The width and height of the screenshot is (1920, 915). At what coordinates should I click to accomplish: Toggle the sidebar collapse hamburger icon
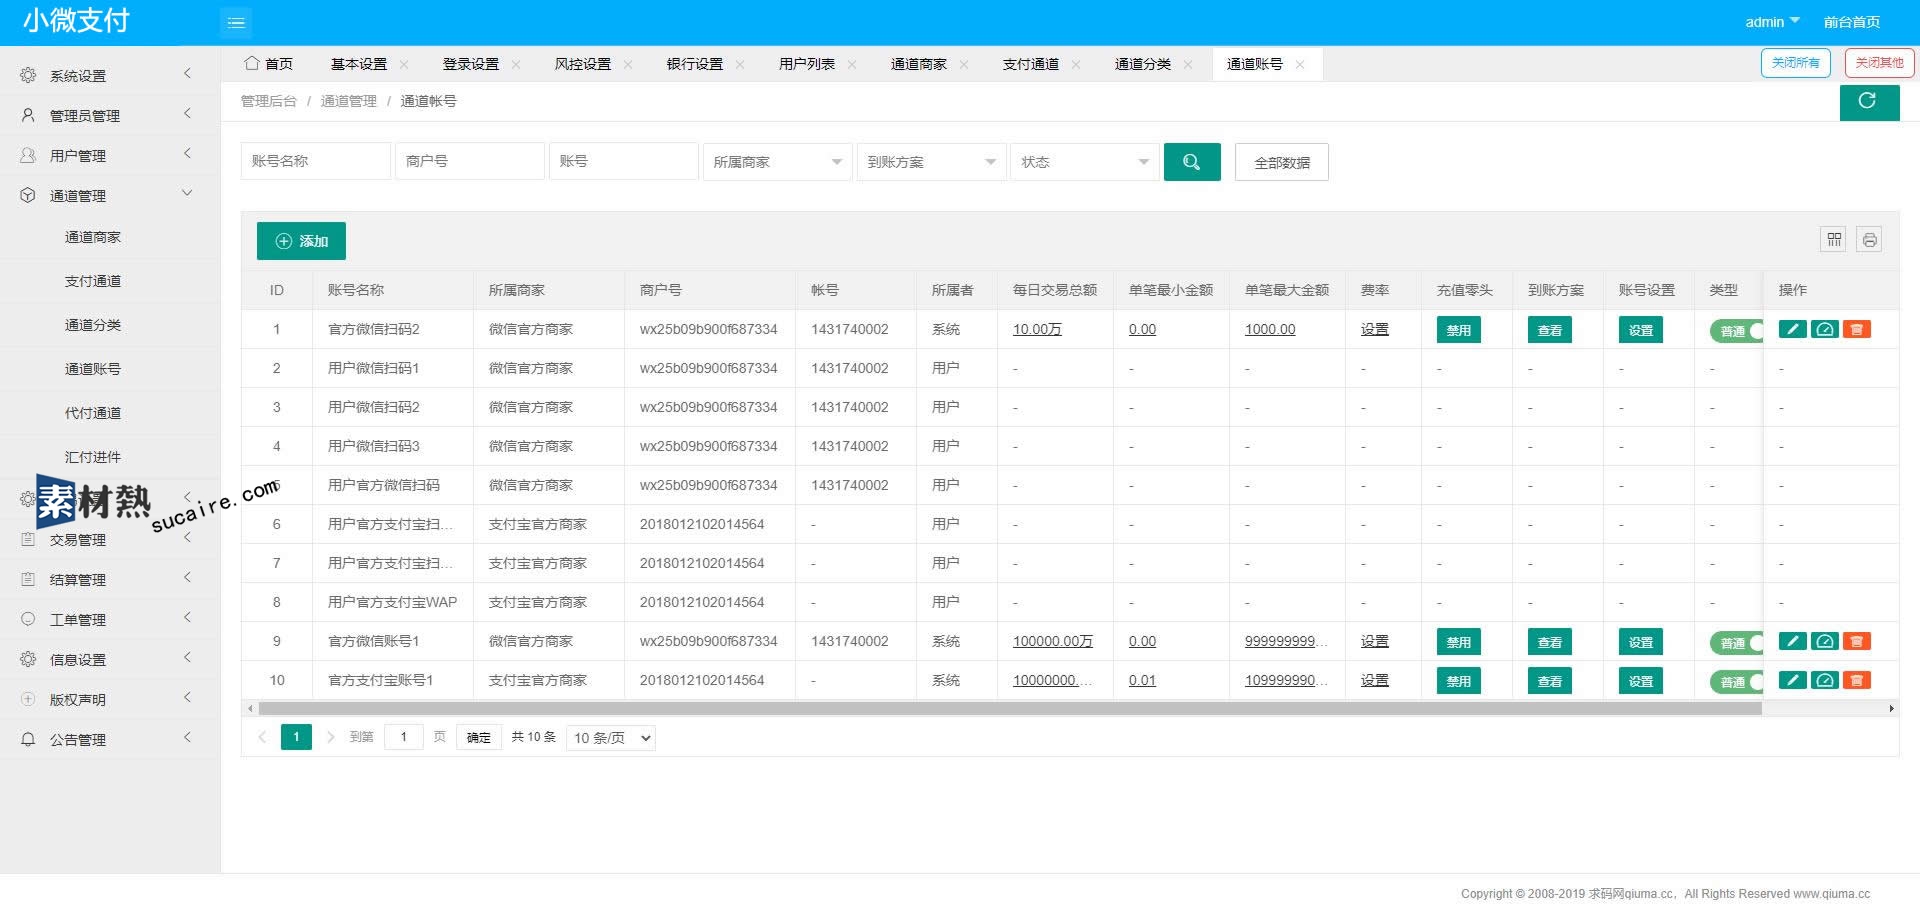(x=236, y=22)
